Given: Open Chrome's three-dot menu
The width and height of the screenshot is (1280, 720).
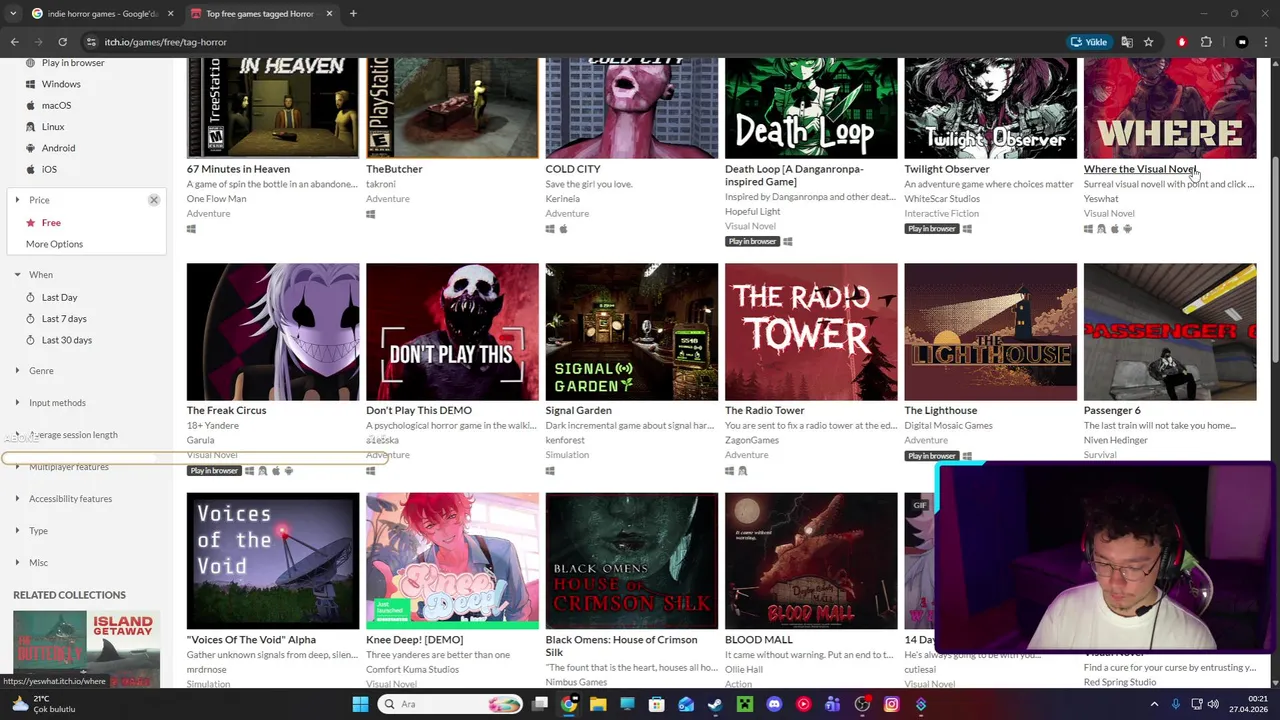Looking at the screenshot, I should click(x=1265, y=42).
